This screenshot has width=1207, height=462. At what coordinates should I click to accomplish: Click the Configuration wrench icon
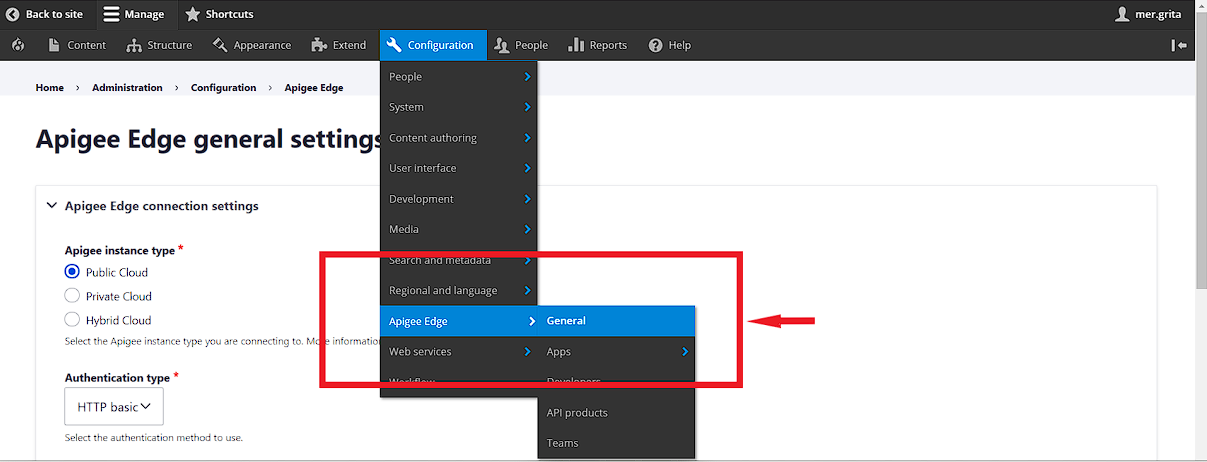click(x=394, y=45)
